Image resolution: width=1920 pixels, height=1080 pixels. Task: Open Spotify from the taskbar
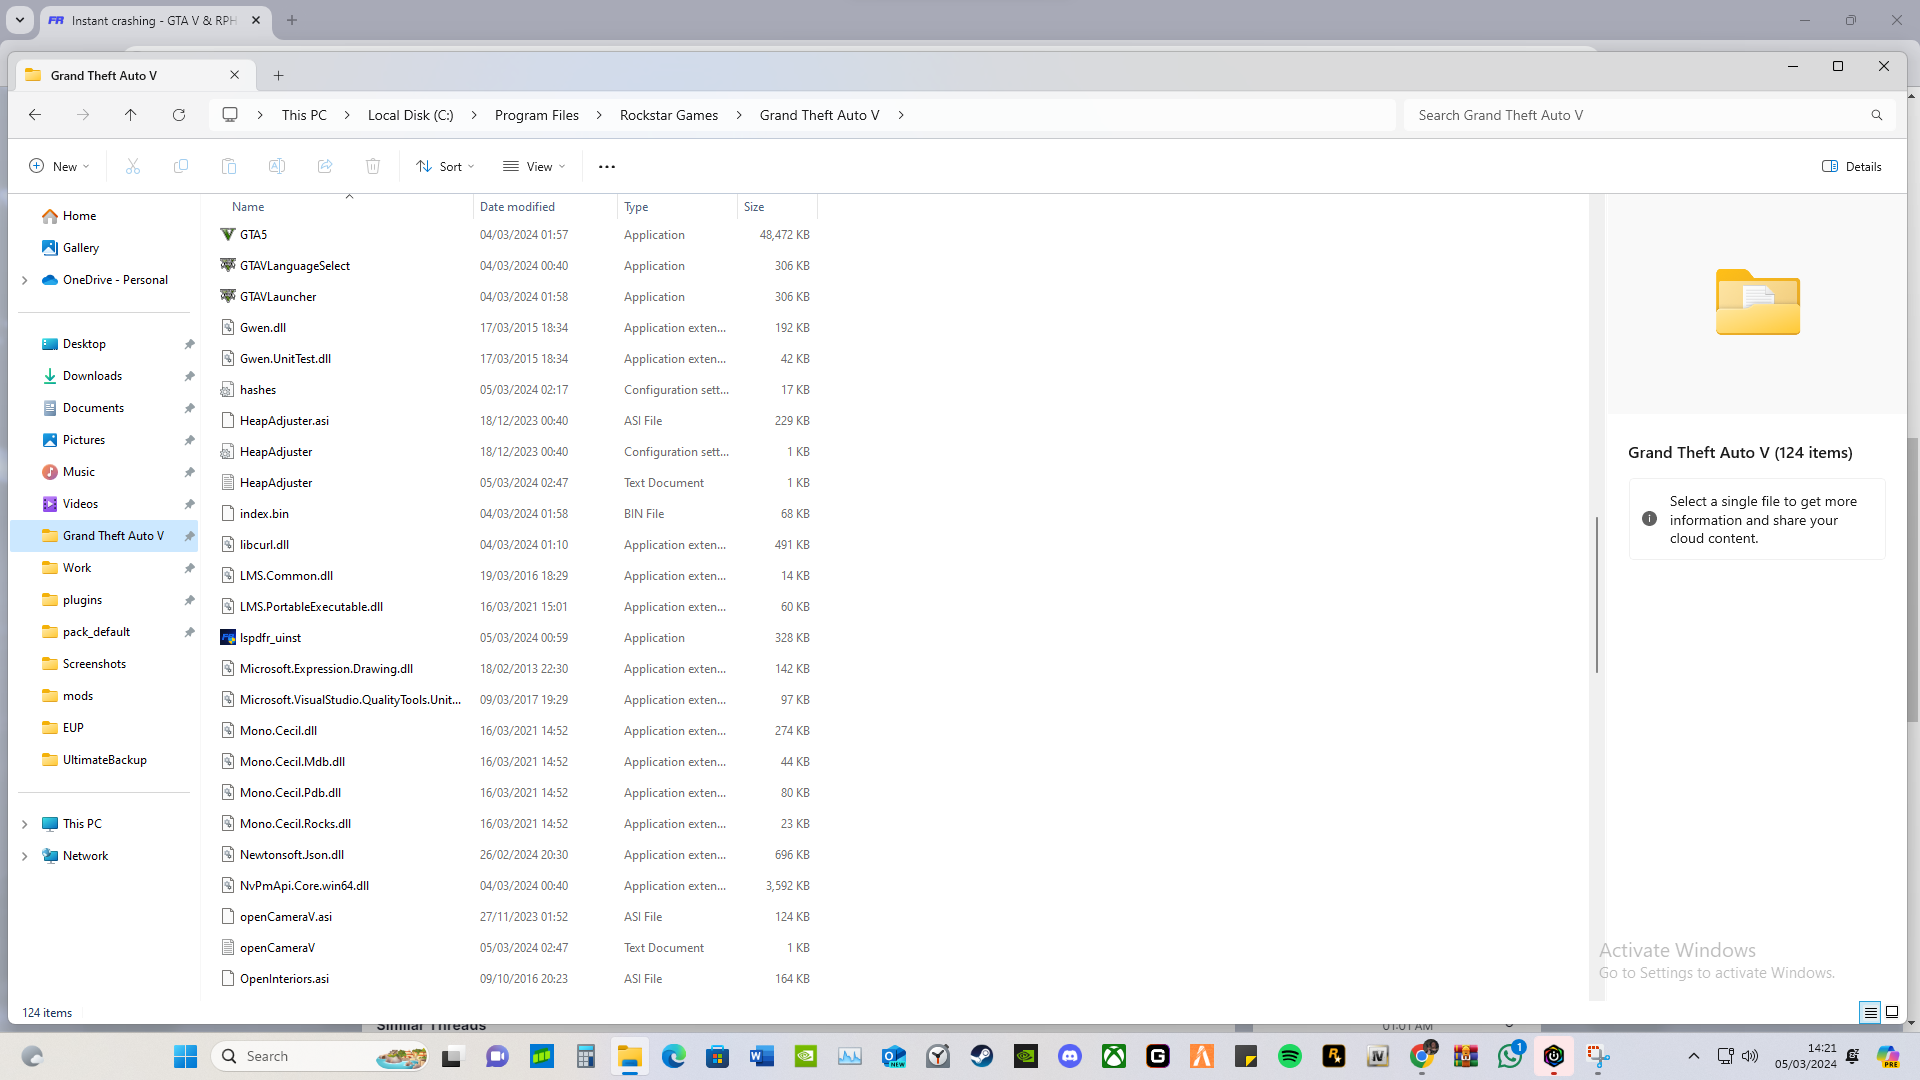(x=1290, y=1056)
